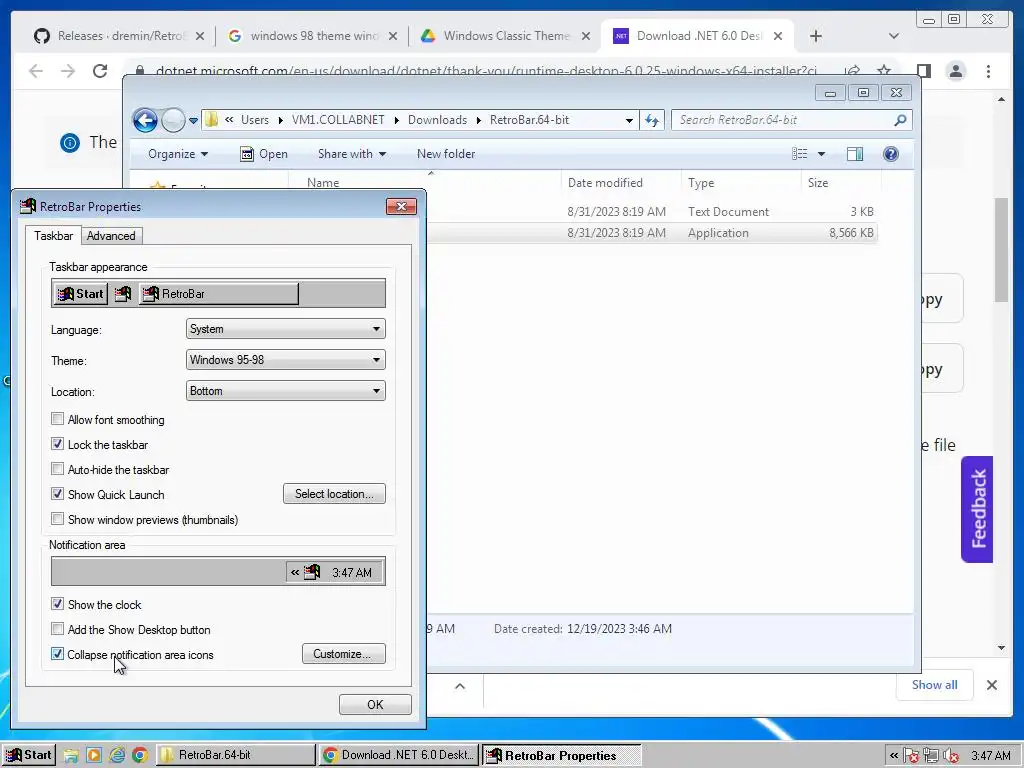Bookmark this page with the star icon

pyautogui.click(x=884, y=71)
